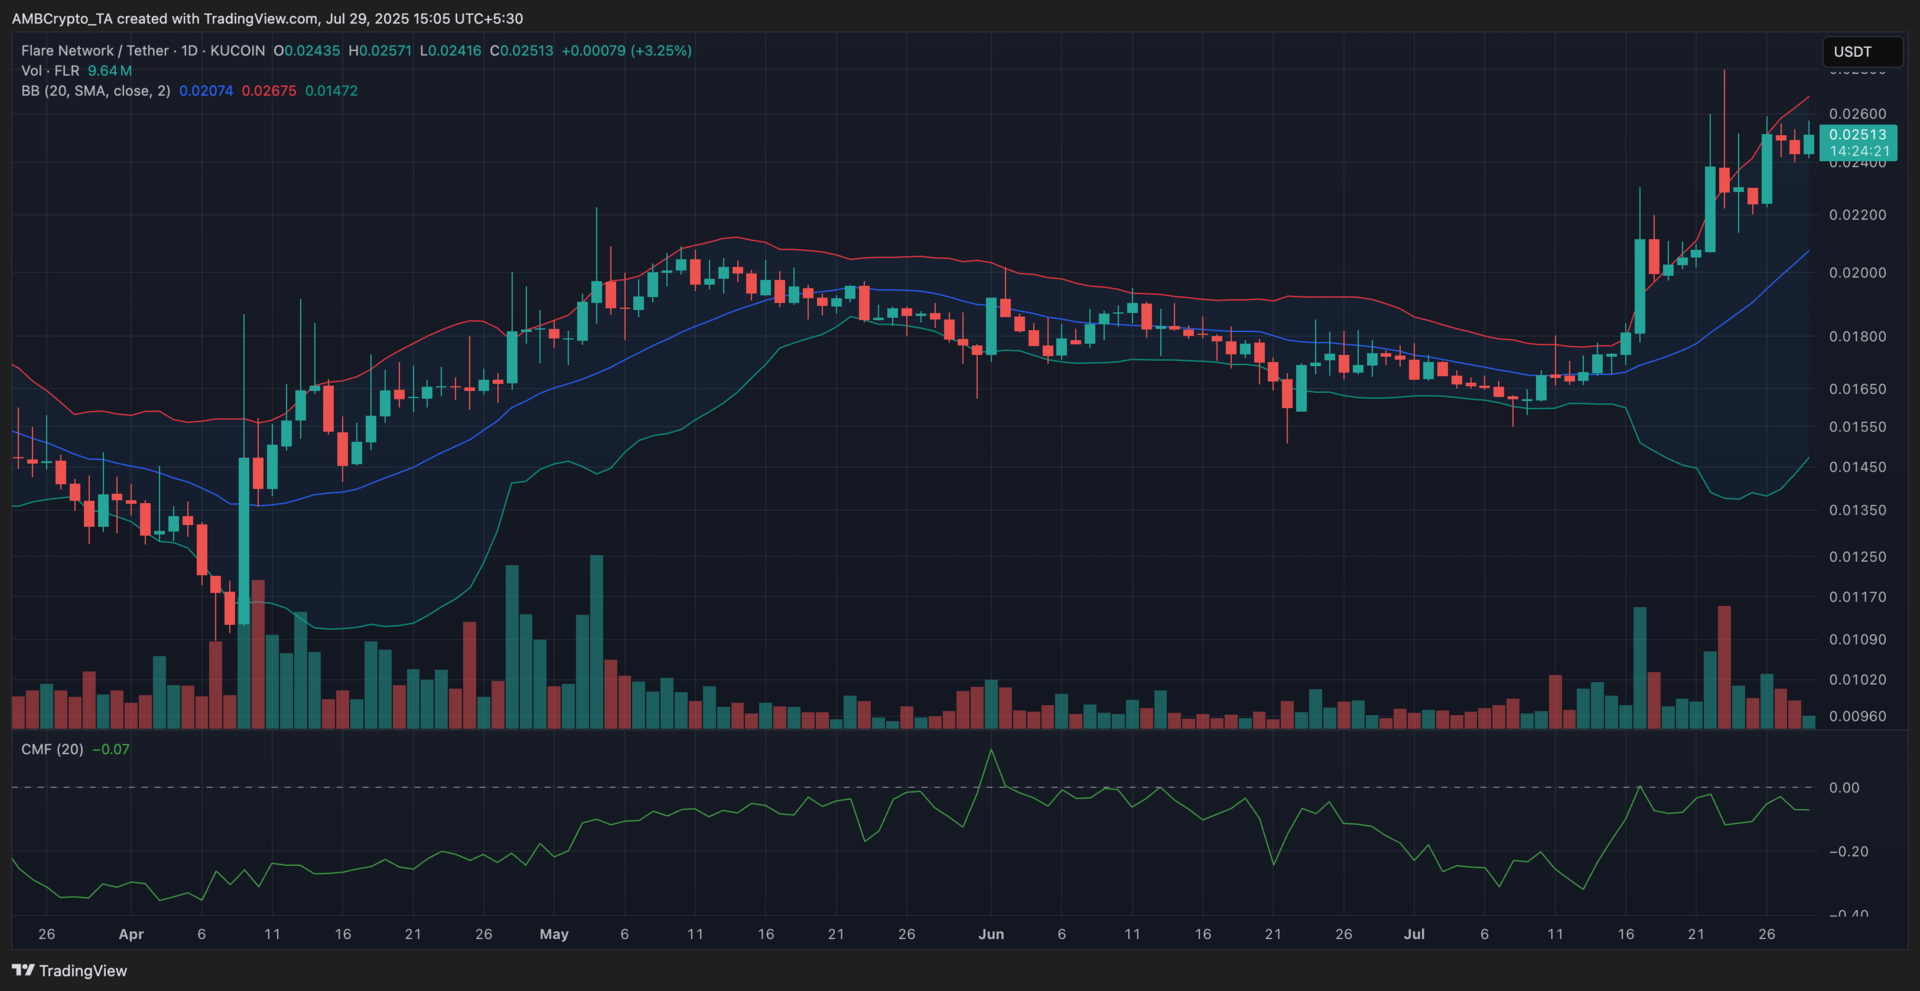Click the 0.02600 price axis label
The height and width of the screenshot is (991, 1920).
pyautogui.click(x=1858, y=114)
